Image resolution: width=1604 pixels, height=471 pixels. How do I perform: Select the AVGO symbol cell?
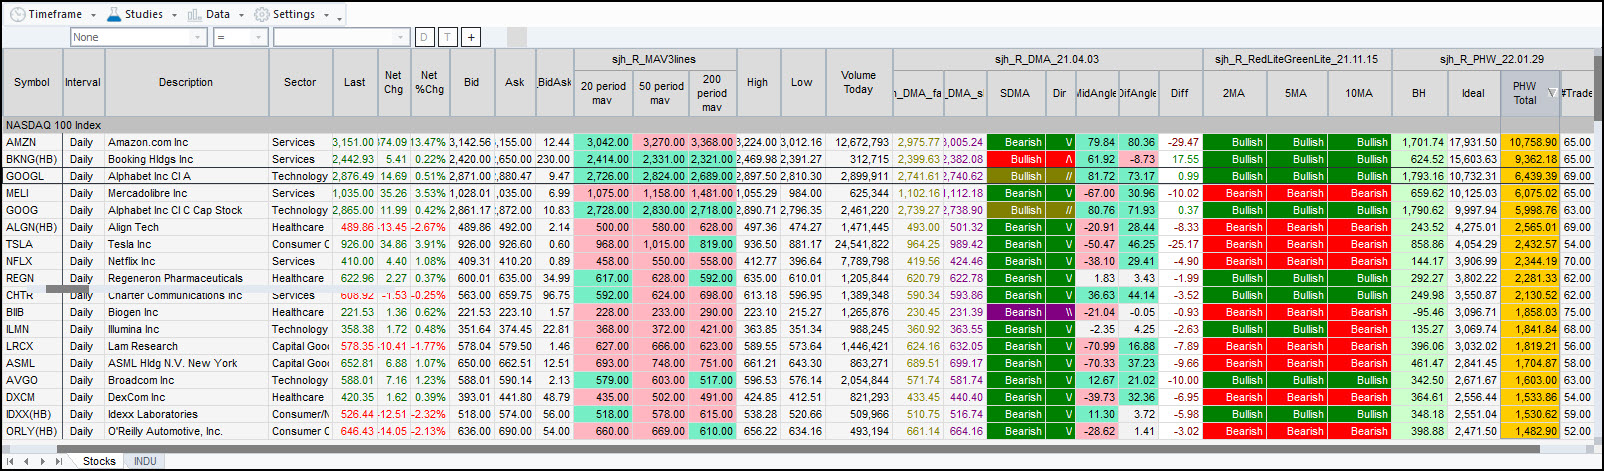click(32, 380)
